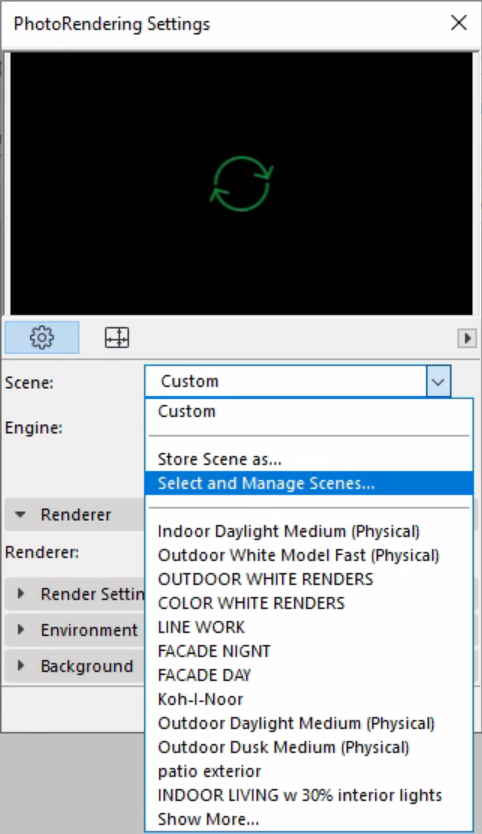Pick OUTDOOR WHITE RENDERS scene
This screenshot has width=482, height=834.
(309, 579)
